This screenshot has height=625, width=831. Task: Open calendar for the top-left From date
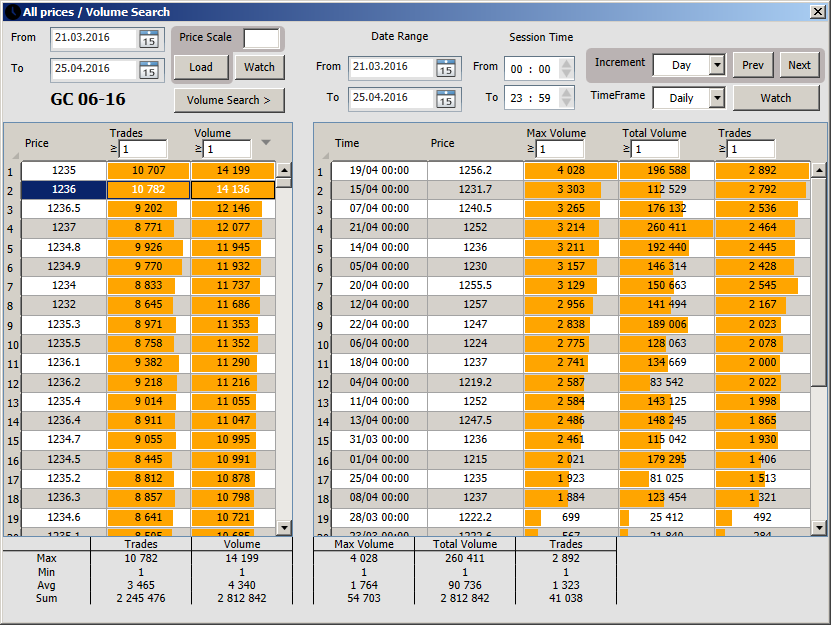coord(148,39)
